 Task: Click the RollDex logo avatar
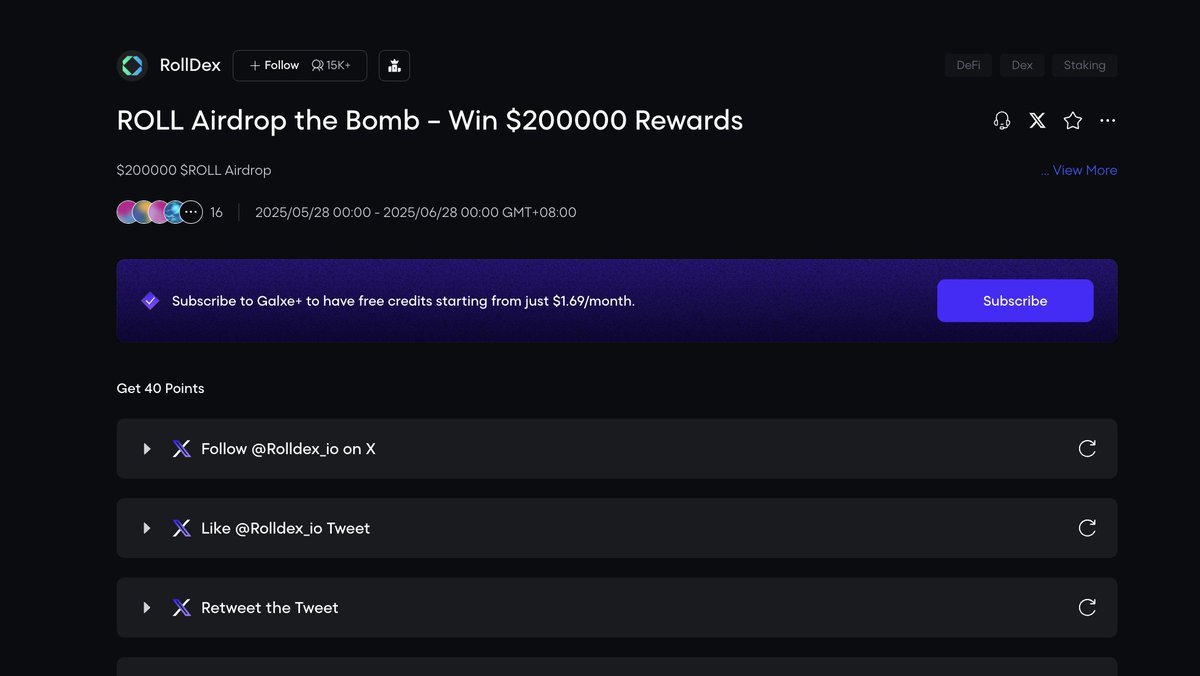[x=132, y=66]
